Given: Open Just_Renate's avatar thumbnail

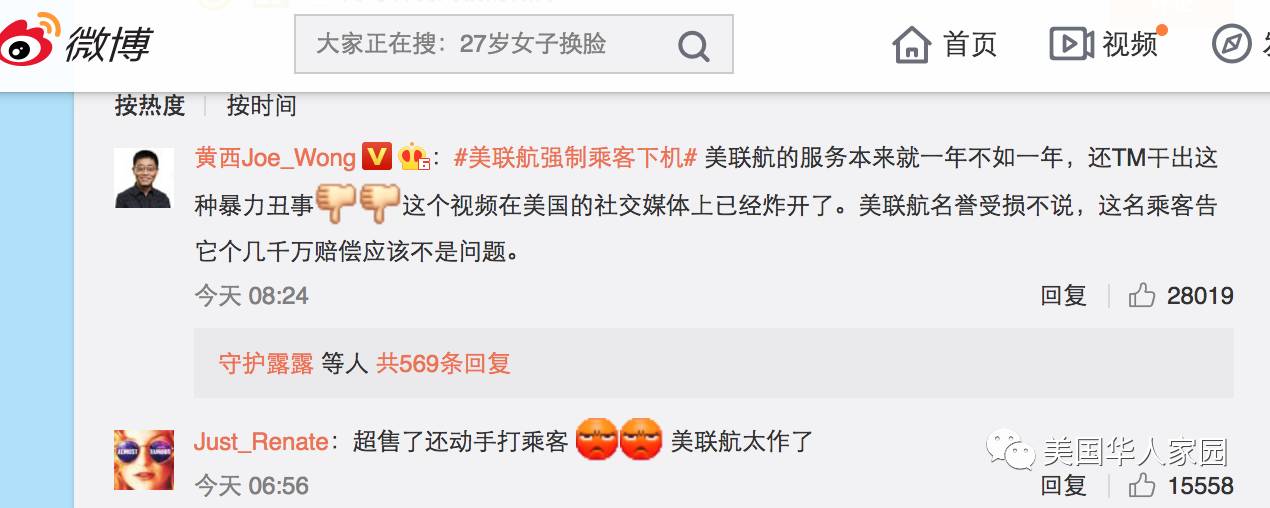Looking at the screenshot, I should pyautogui.click(x=143, y=459).
